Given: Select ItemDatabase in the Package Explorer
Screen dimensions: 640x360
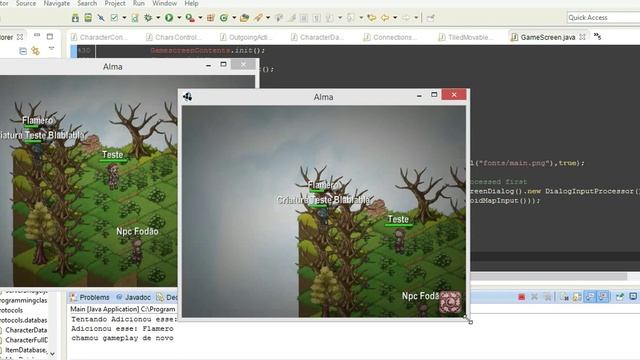Looking at the screenshot, I should coord(26,350).
